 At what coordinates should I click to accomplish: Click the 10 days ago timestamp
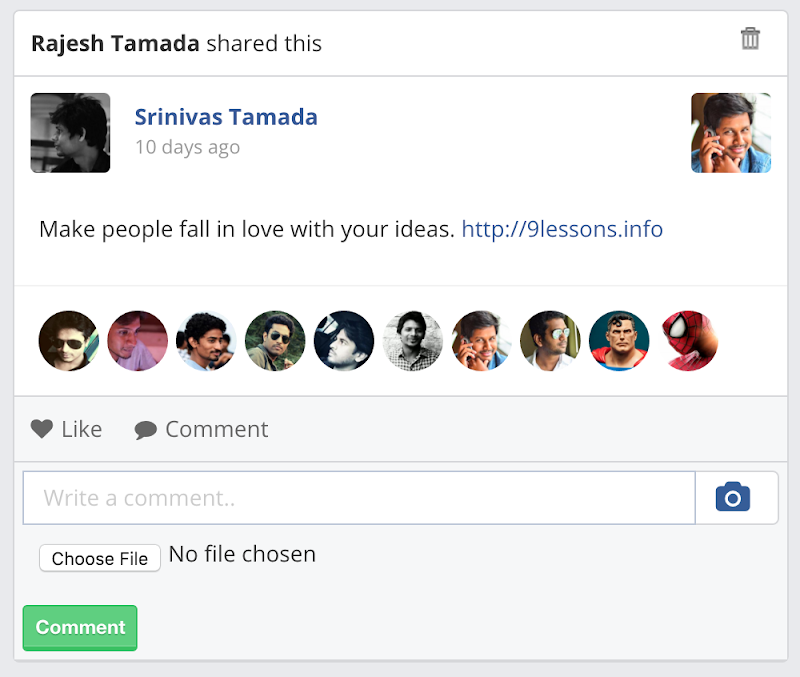click(x=187, y=147)
